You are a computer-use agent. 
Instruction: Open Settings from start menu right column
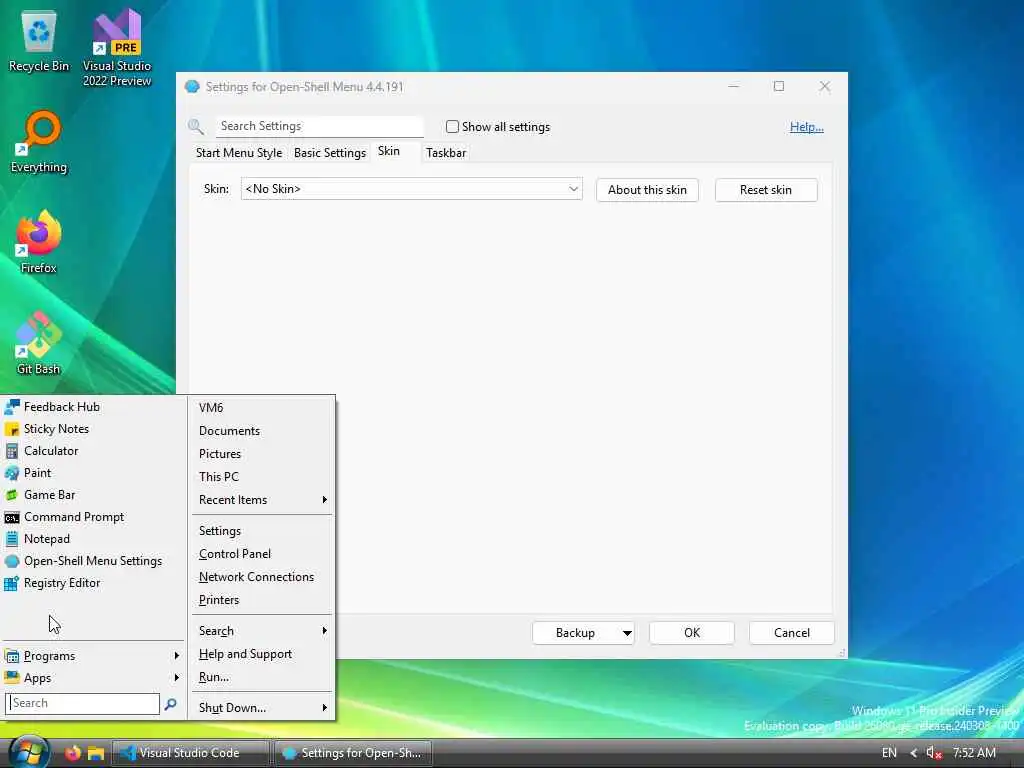pyautogui.click(x=263, y=531)
